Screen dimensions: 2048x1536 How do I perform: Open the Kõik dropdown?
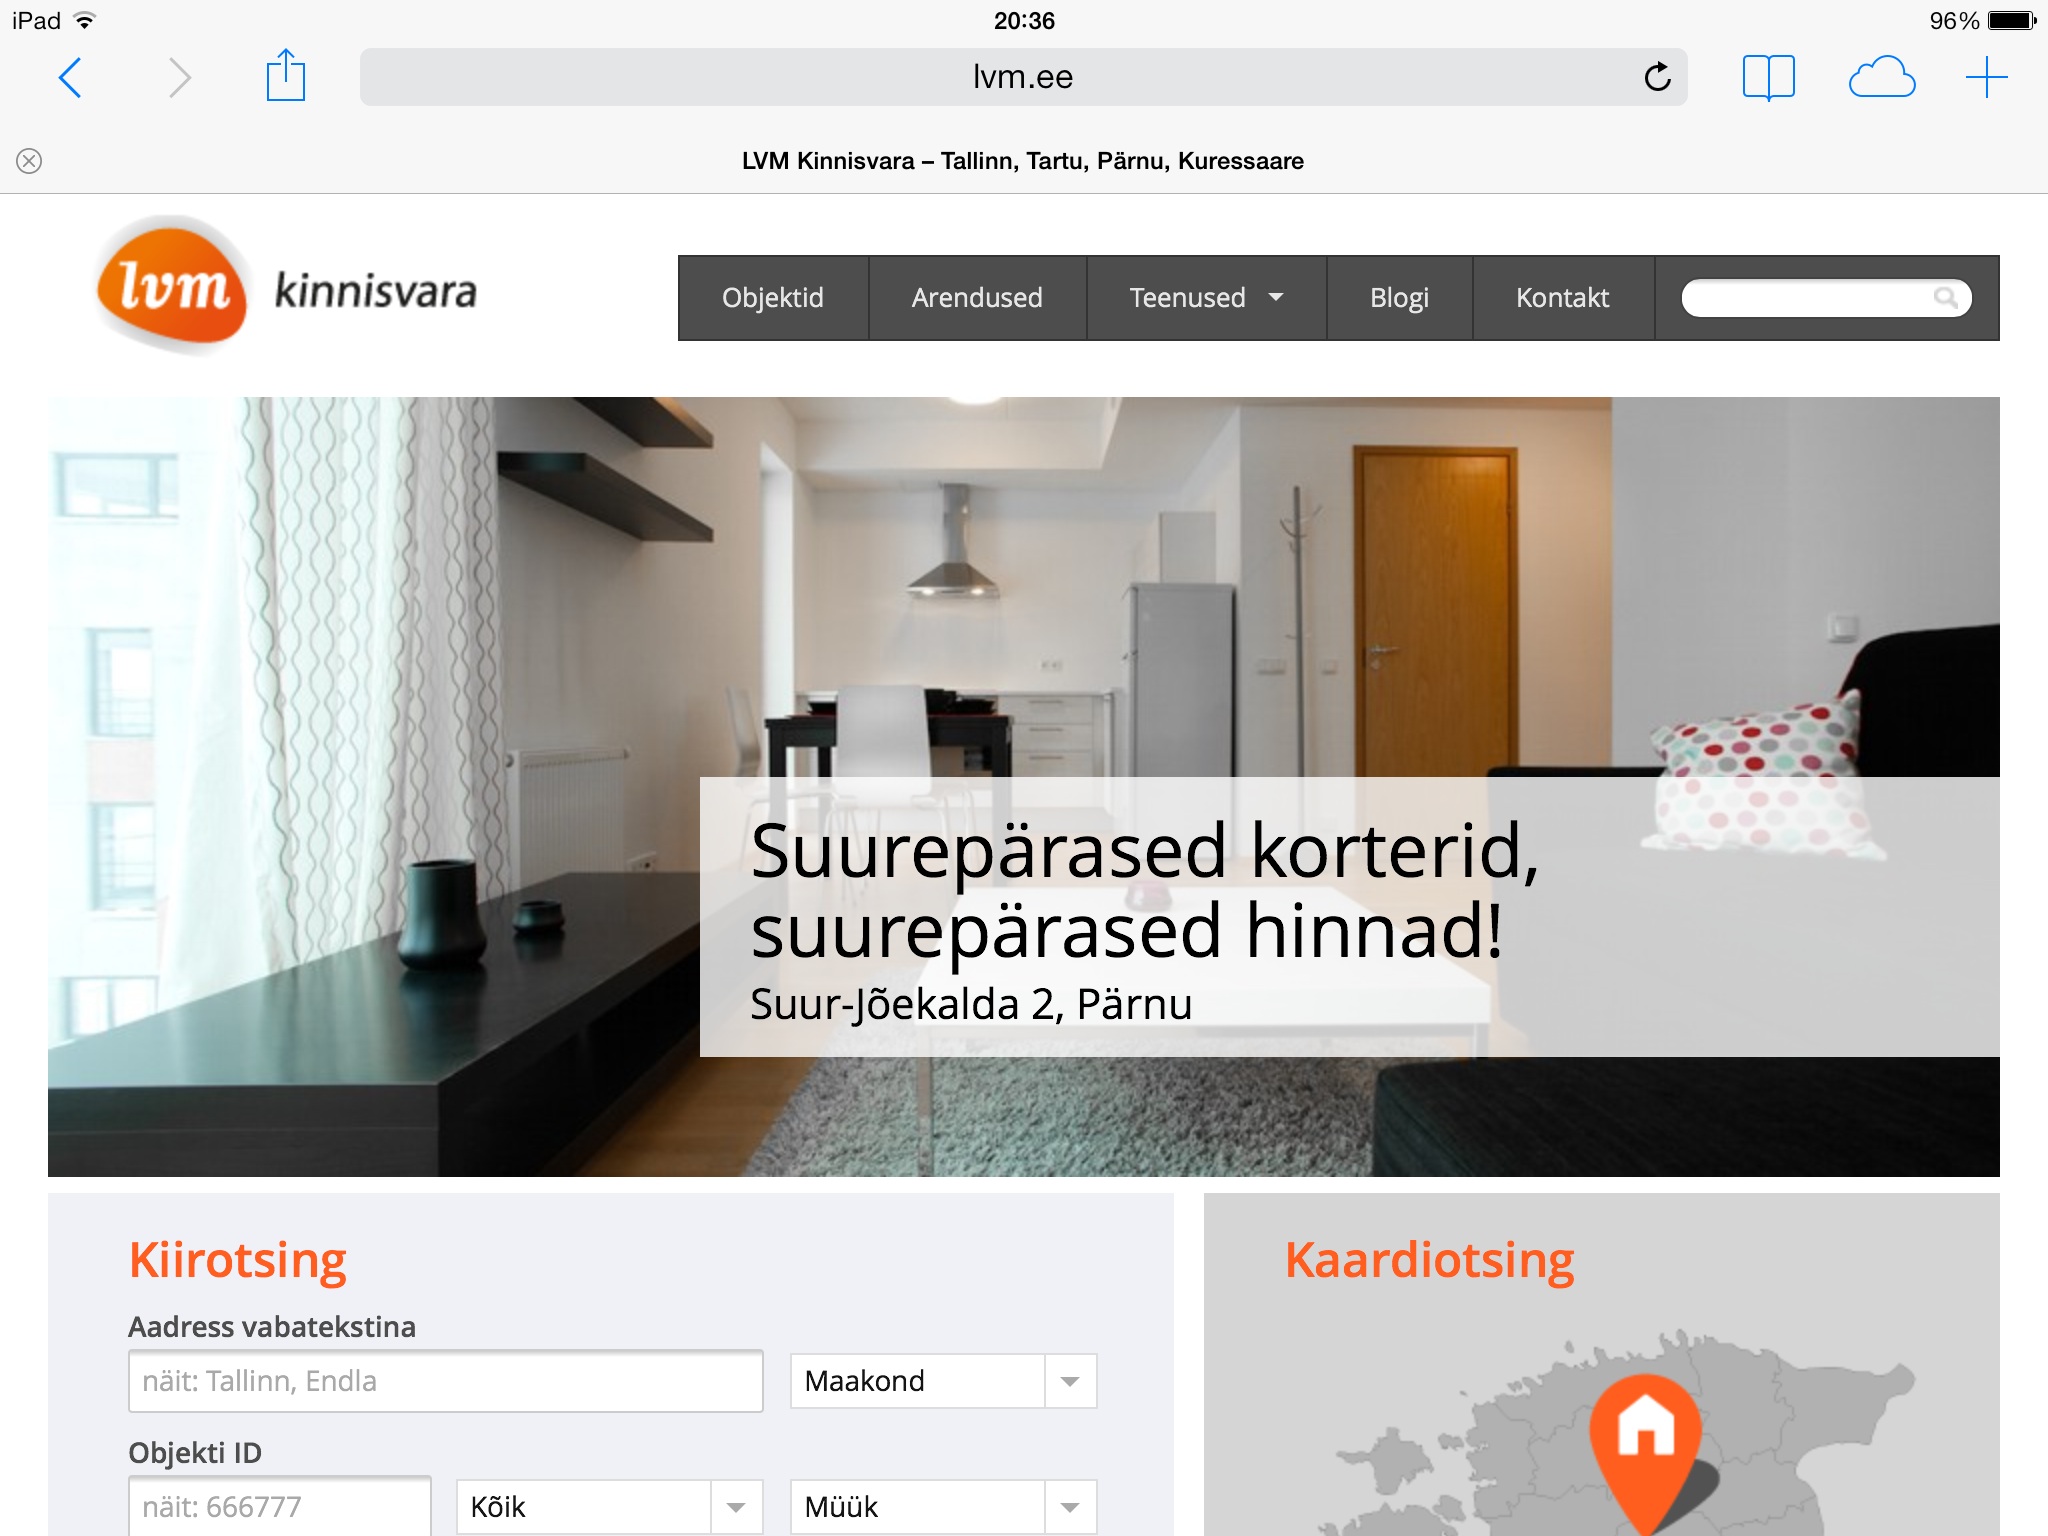pos(609,1507)
